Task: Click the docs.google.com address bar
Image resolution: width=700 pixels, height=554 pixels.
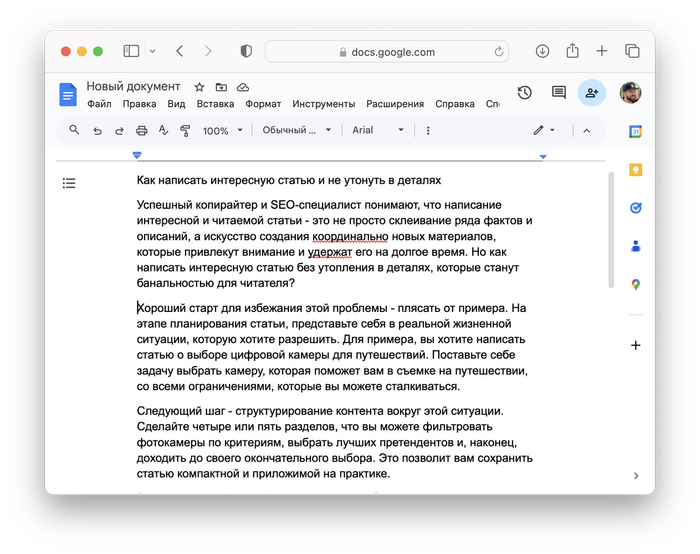Action: pyautogui.click(x=387, y=52)
